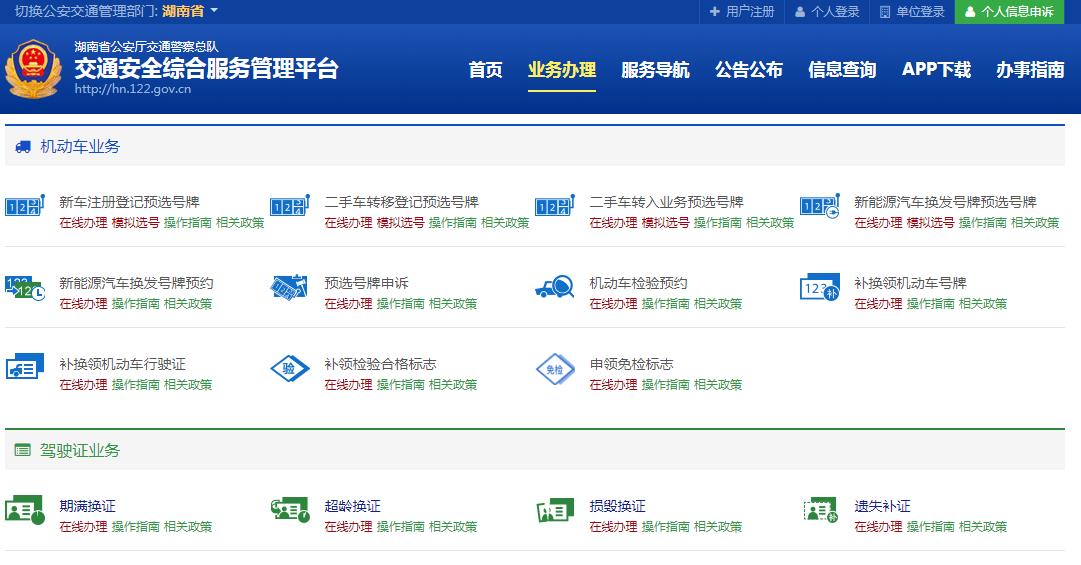Click the 交通安全综合服务管理平台 title
1081x565 pixels.
[206, 68]
